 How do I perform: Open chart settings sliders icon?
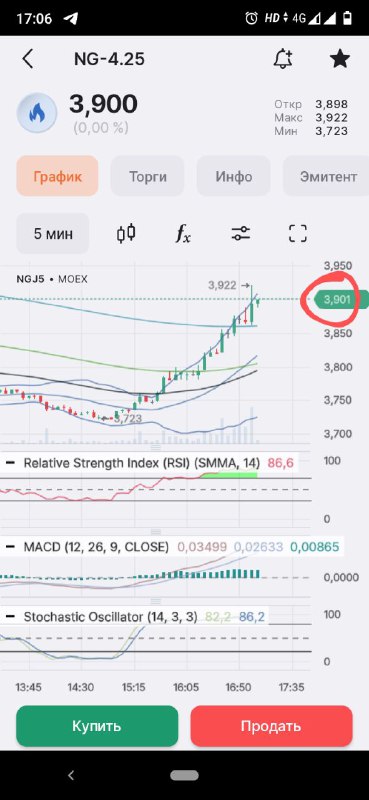point(240,234)
